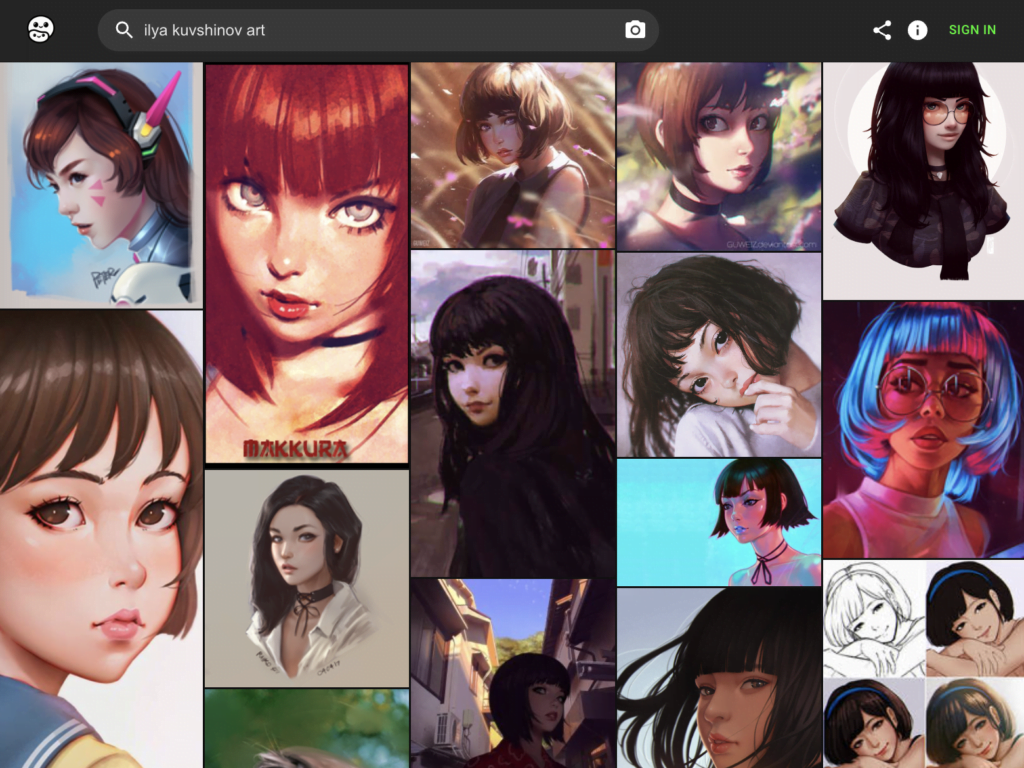Click the app logo face icon
Screen dimensions: 1024x768
(41, 30)
